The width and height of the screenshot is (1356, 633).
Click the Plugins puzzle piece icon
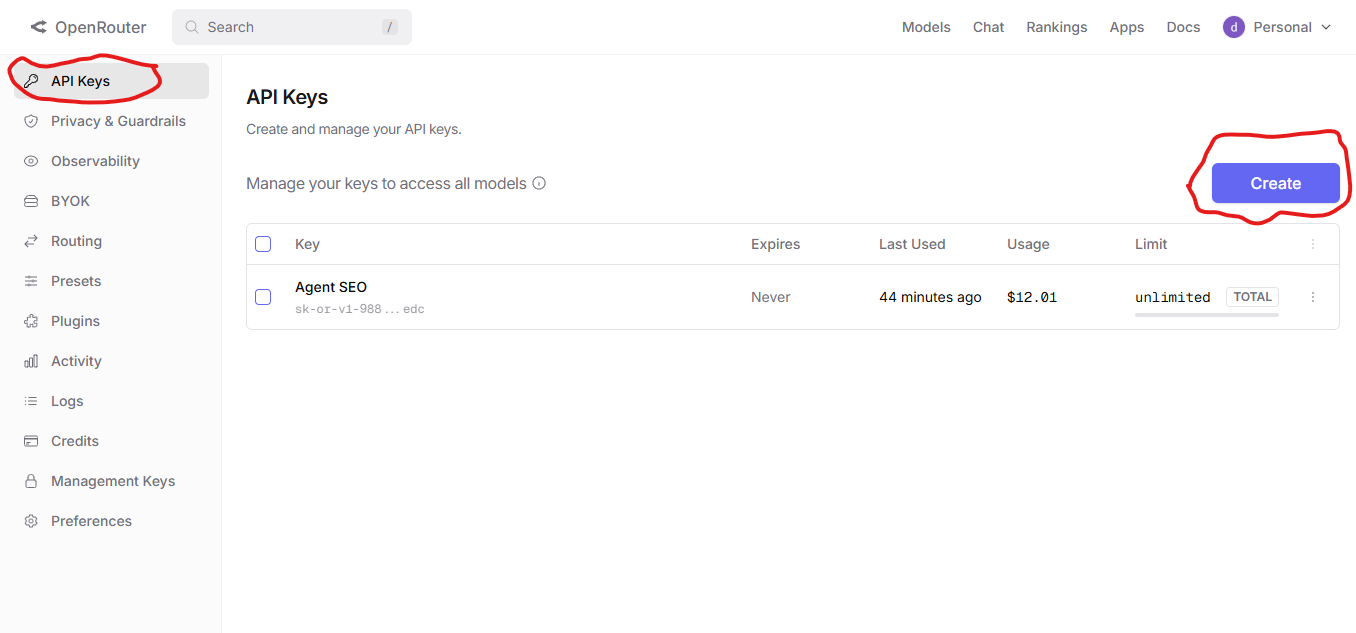coord(31,321)
